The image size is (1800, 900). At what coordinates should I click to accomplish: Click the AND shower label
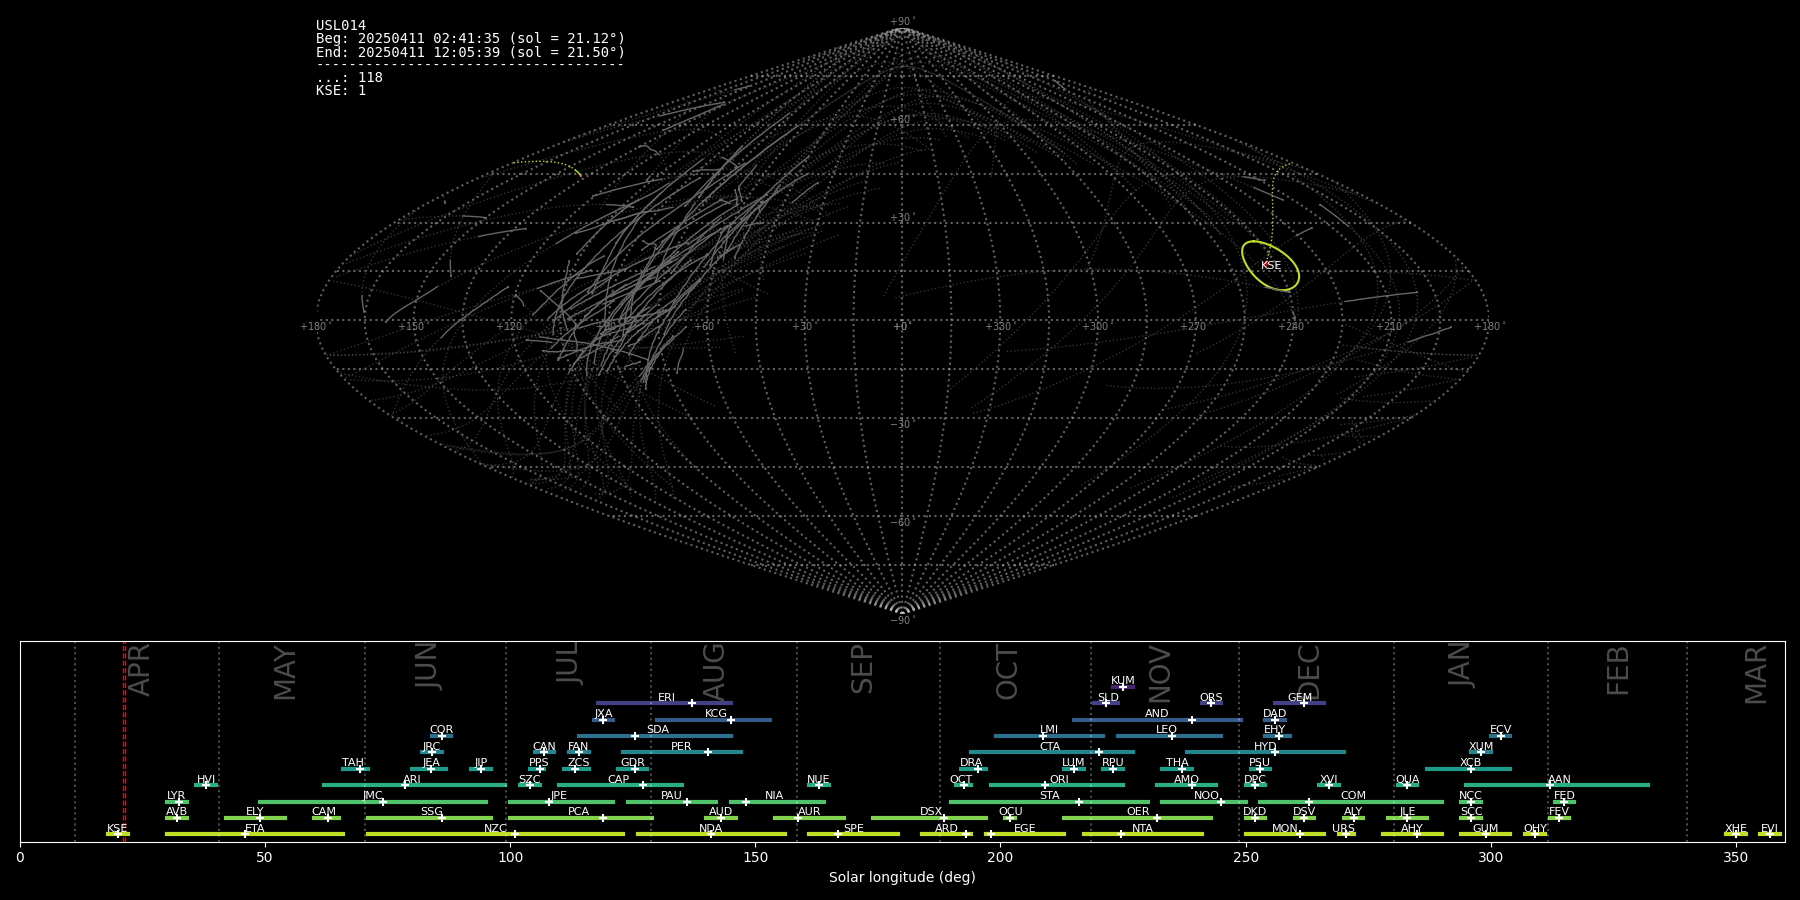point(1157,713)
